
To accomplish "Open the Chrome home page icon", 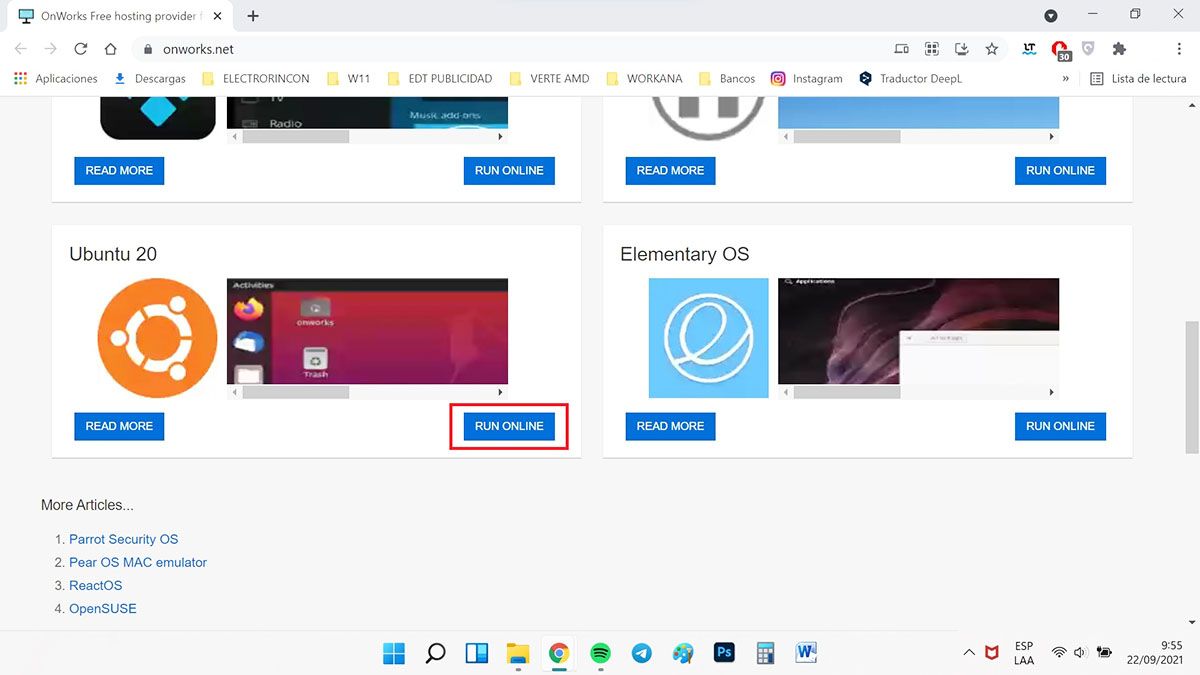I will [111, 49].
